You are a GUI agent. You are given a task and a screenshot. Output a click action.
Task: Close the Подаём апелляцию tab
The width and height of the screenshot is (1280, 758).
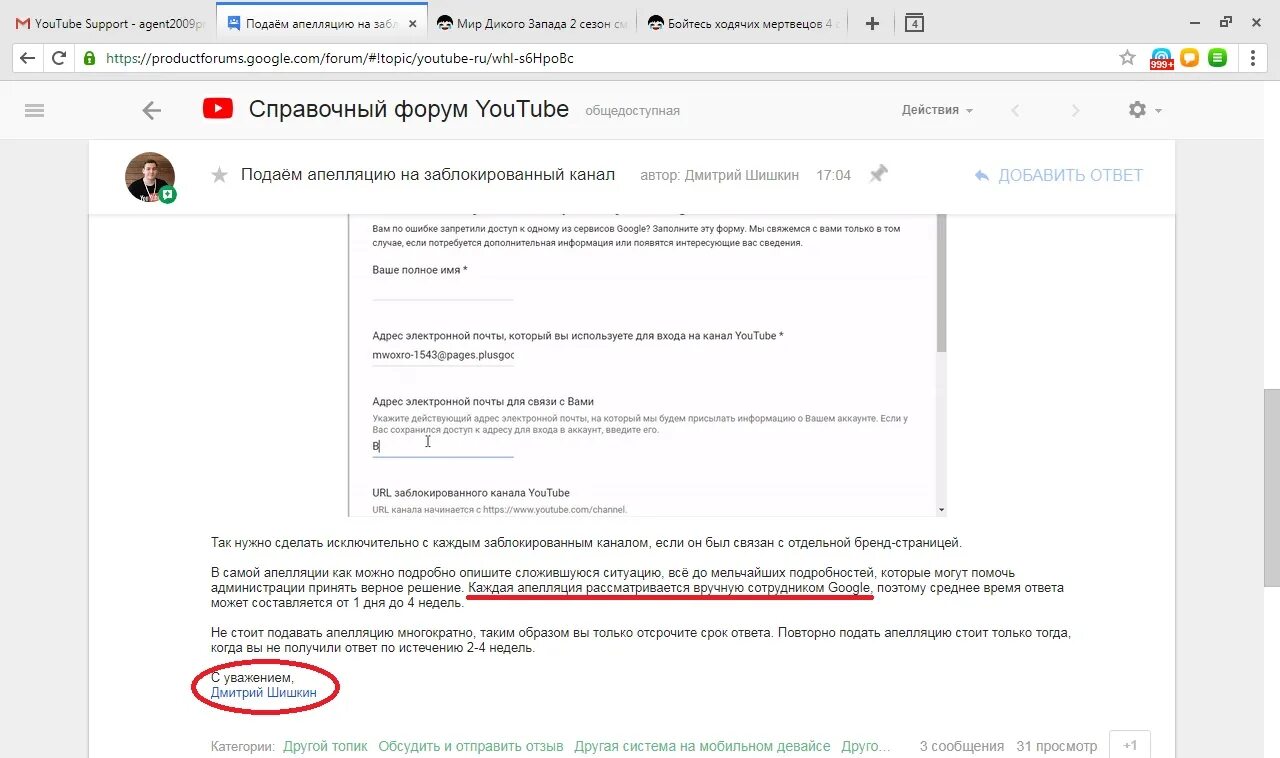(413, 23)
